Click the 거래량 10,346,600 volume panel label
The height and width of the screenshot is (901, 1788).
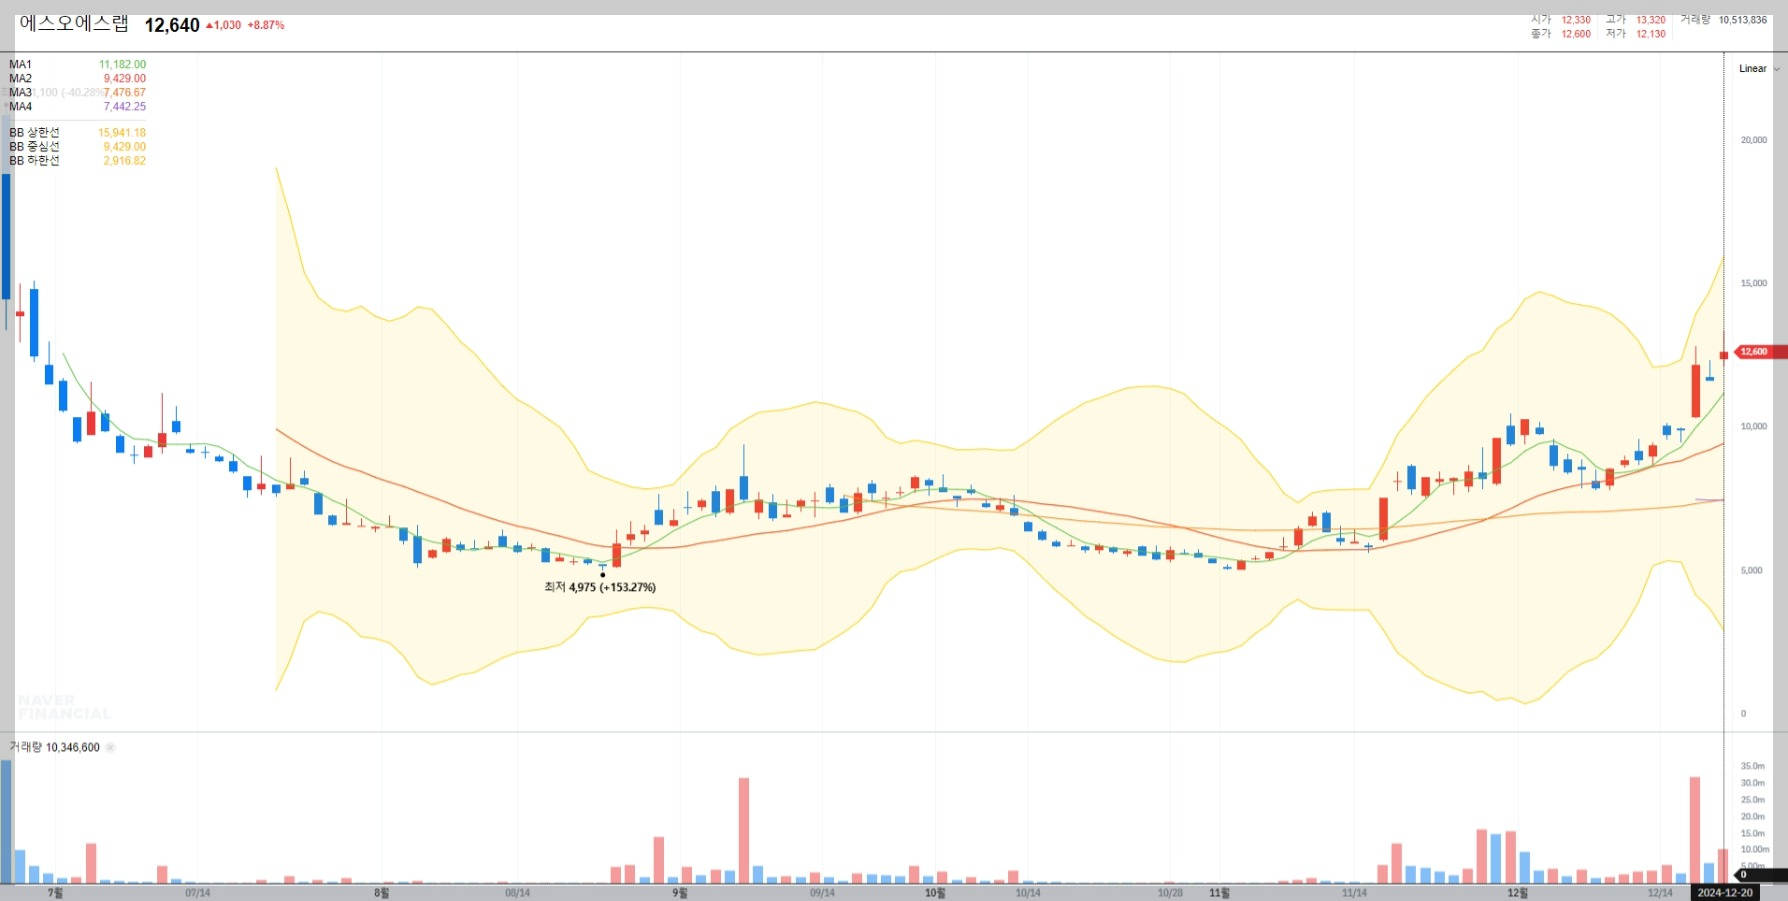pos(55,747)
